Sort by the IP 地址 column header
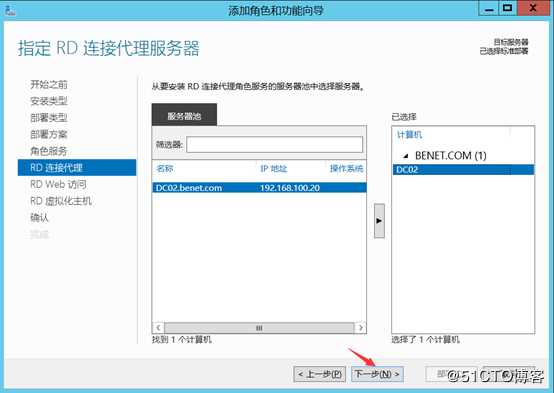The height and width of the screenshot is (393, 554). pyautogui.click(x=273, y=169)
